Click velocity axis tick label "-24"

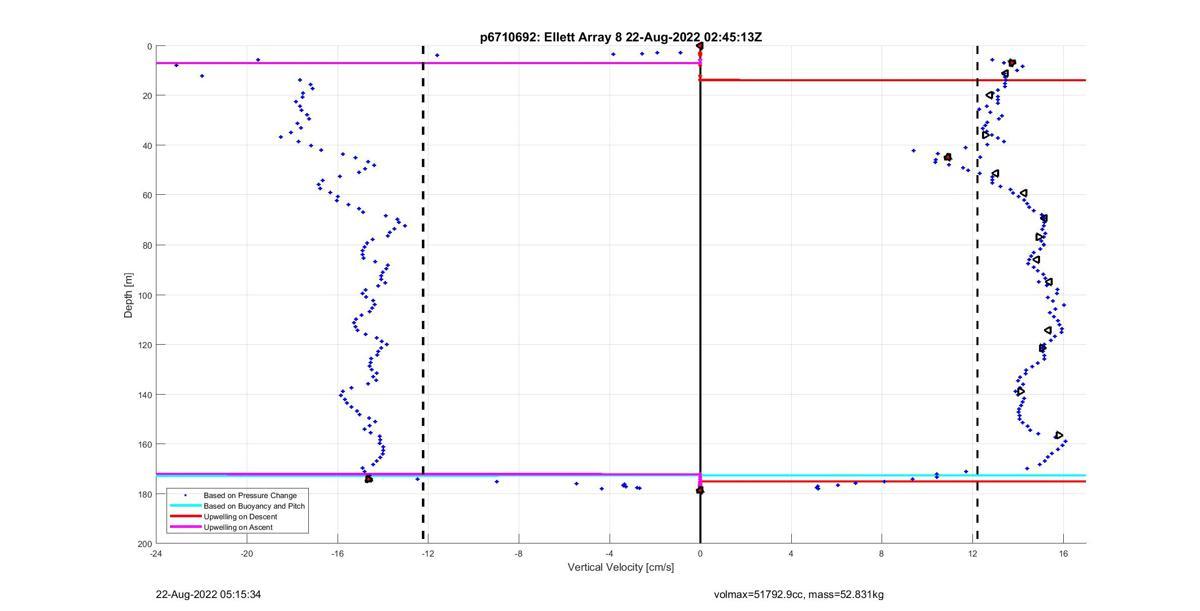pyautogui.click(x=156, y=553)
